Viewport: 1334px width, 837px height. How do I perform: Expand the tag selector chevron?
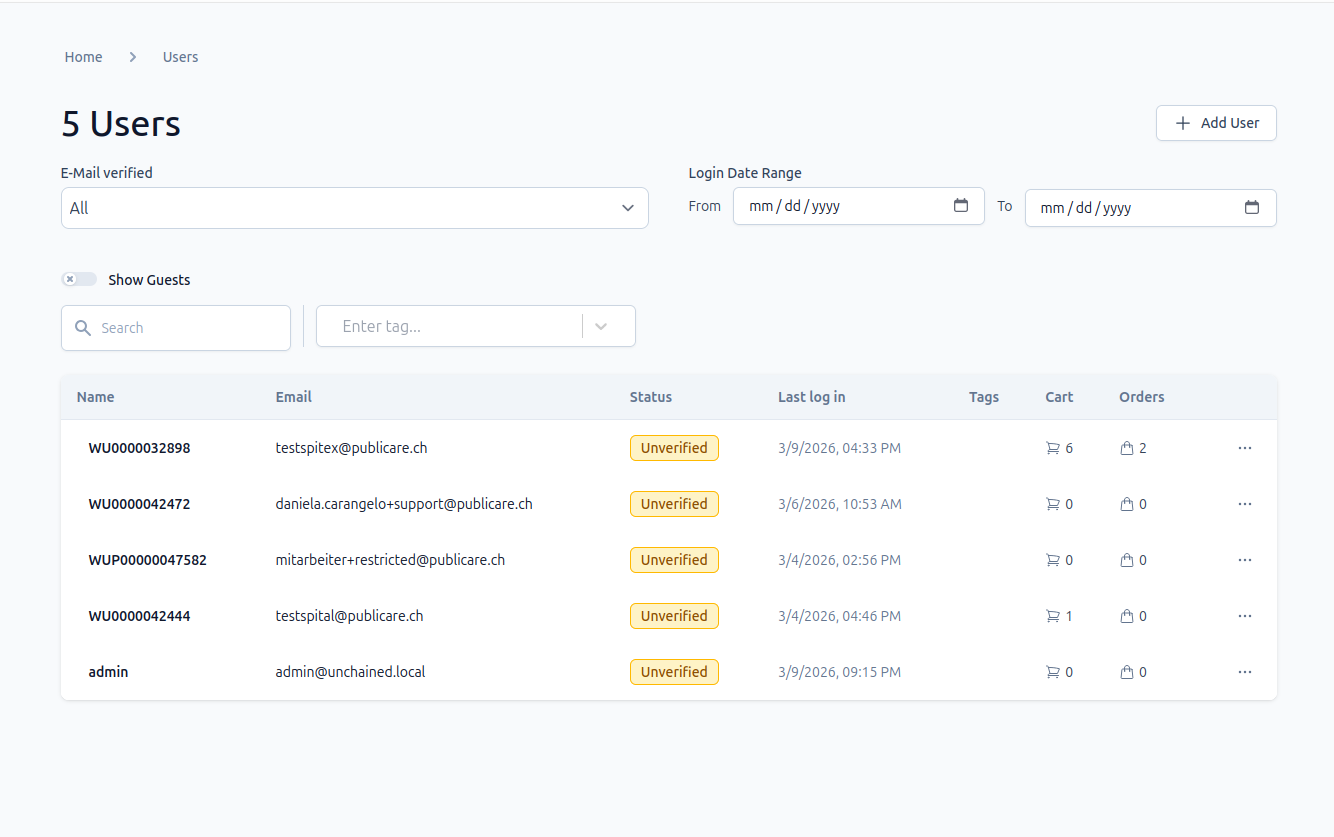coord(601,326)
